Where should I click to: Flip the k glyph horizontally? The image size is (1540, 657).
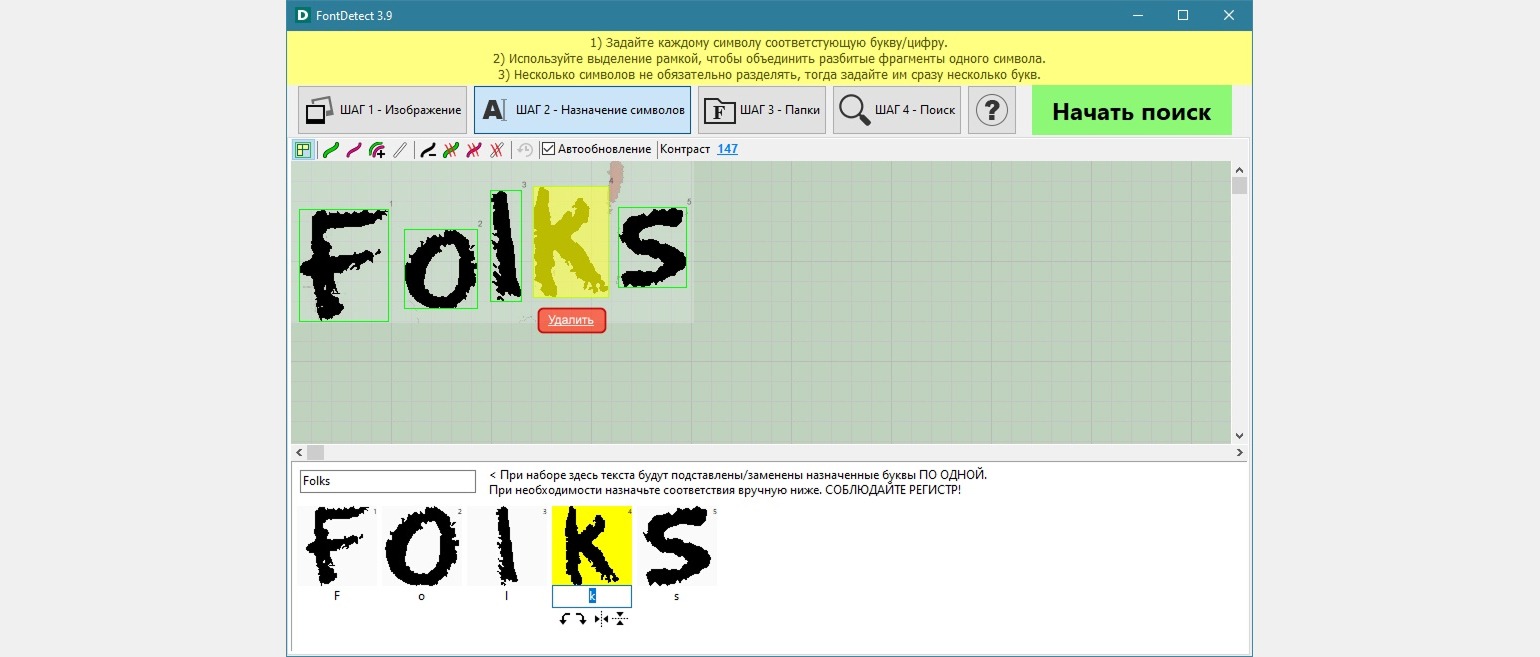point(600,620)
